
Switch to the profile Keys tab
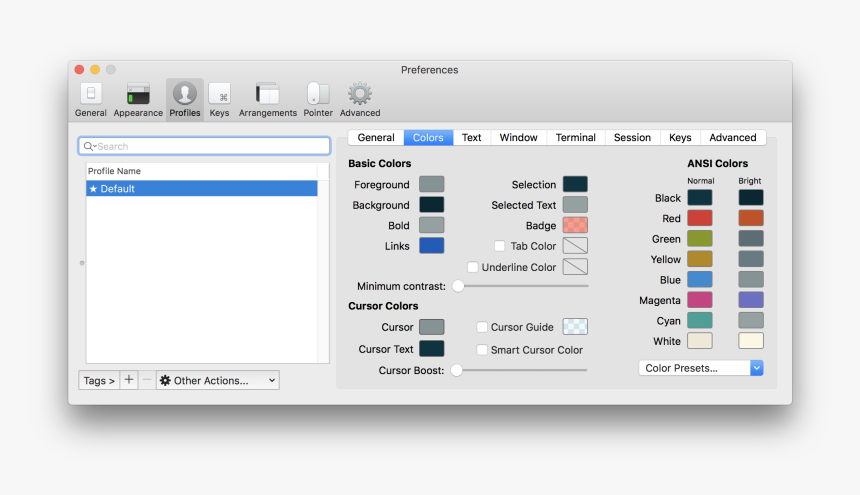point(680,138)
